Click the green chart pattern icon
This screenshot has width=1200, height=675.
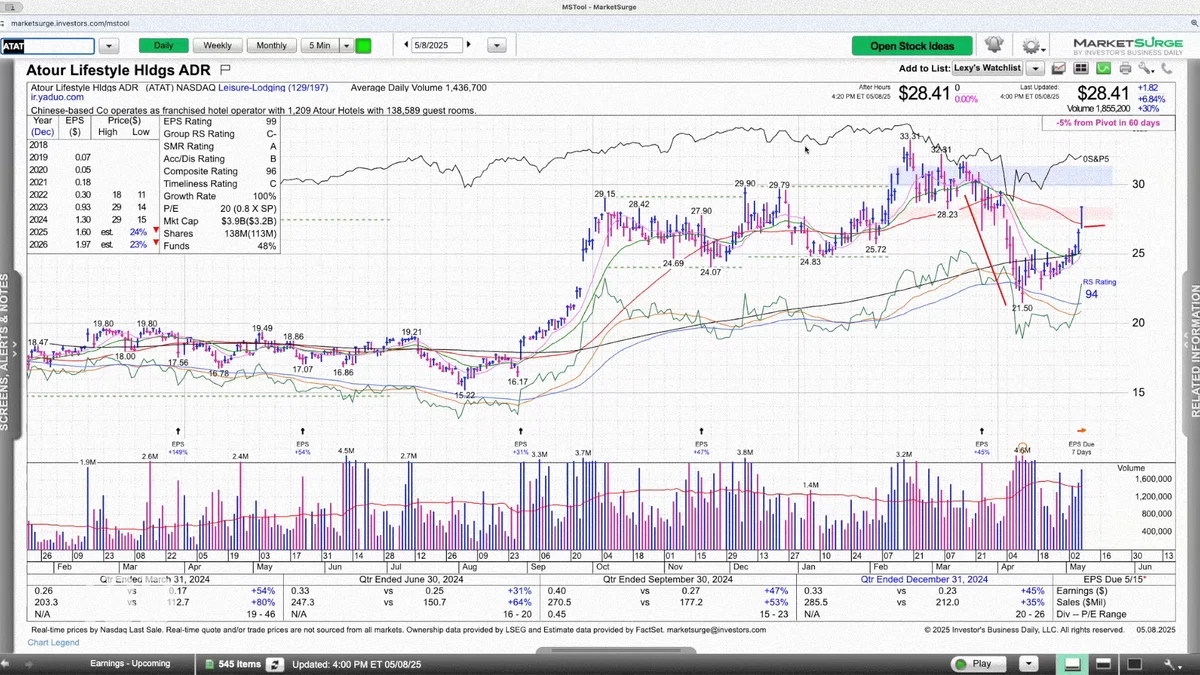coord(1103,68)
